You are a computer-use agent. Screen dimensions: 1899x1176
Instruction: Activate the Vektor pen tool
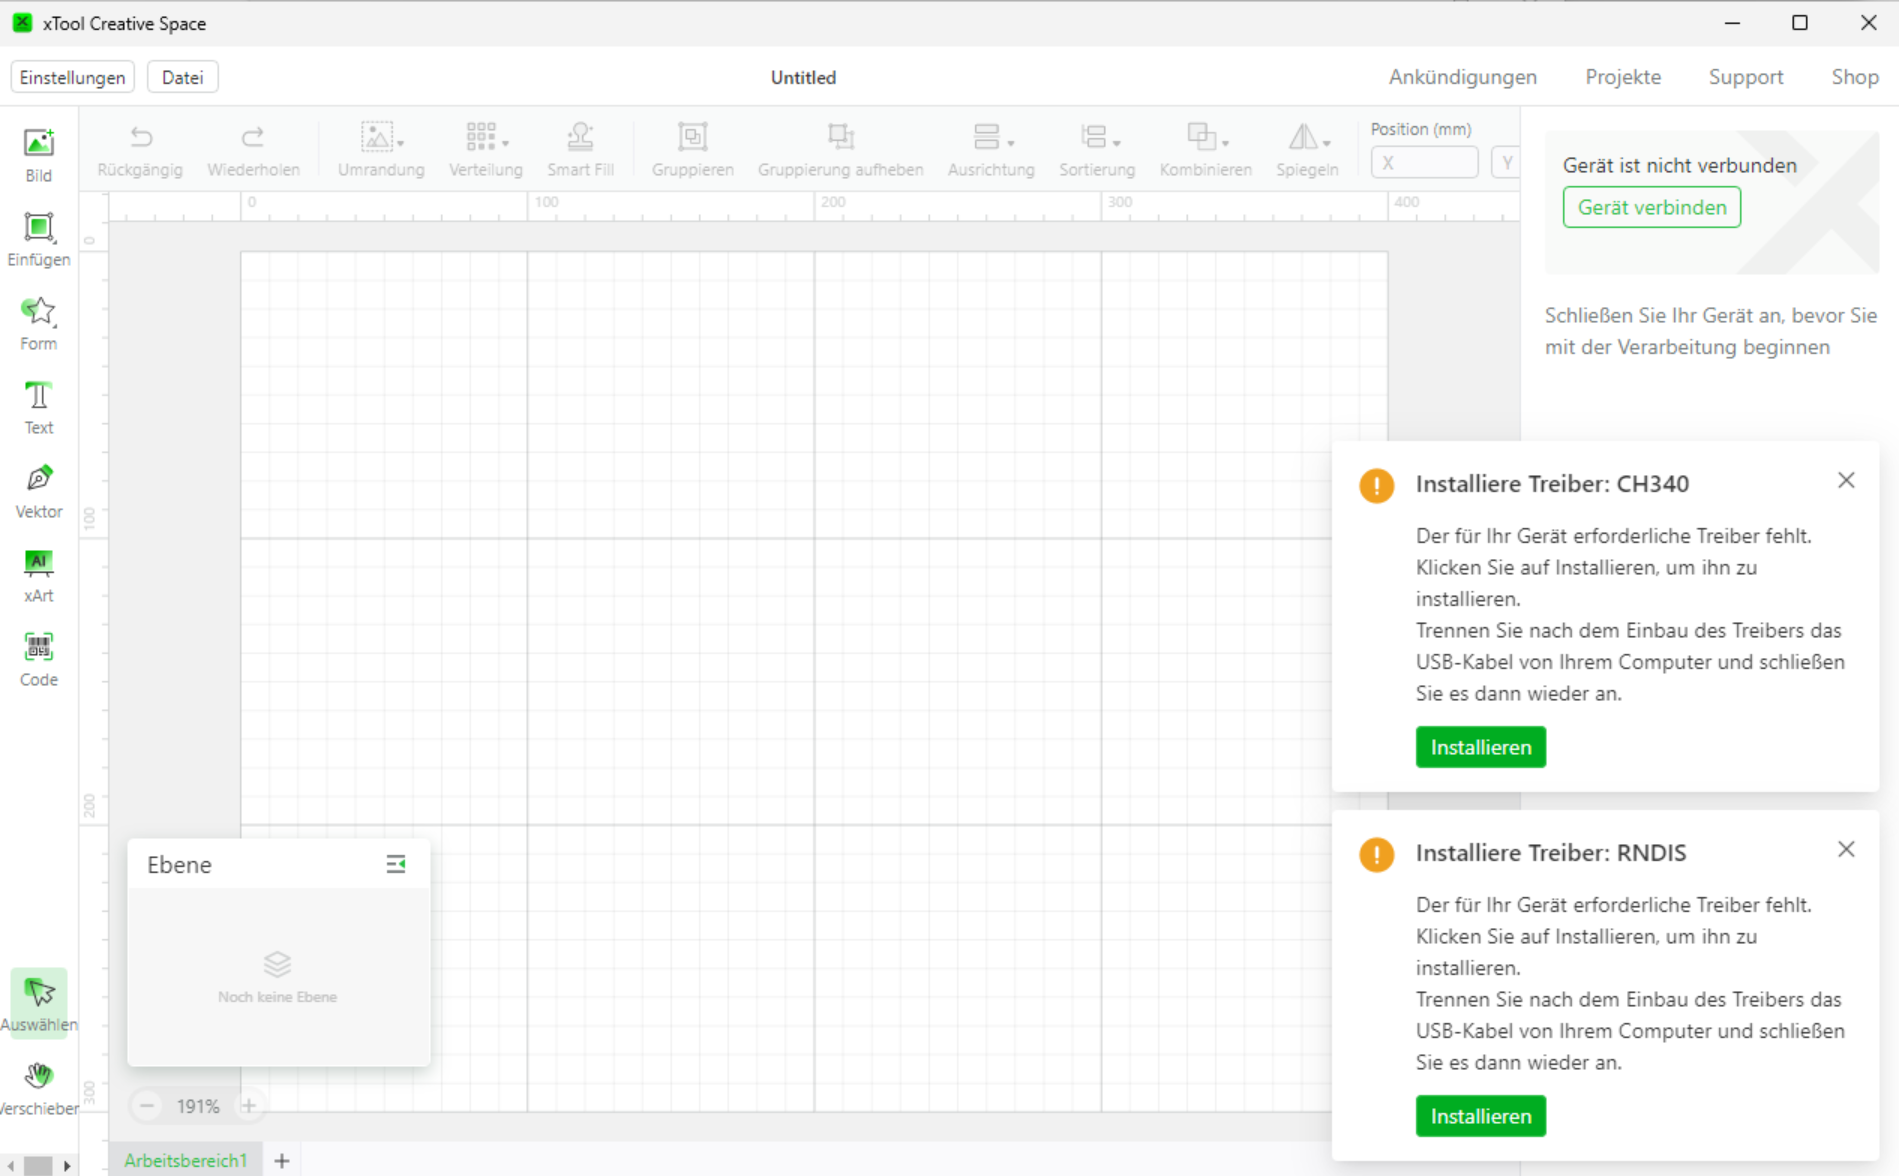tap(38, 490)
